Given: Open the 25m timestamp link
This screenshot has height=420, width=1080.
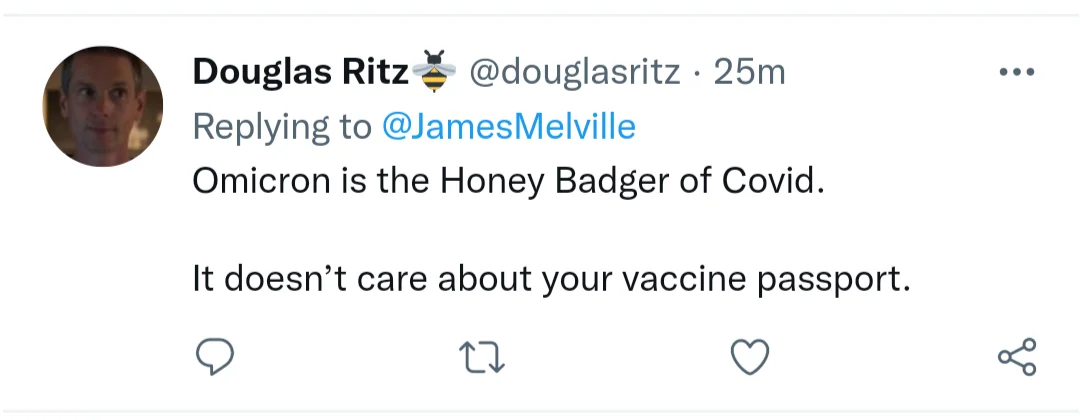Looking at the screenshot, I should [750, 72].
